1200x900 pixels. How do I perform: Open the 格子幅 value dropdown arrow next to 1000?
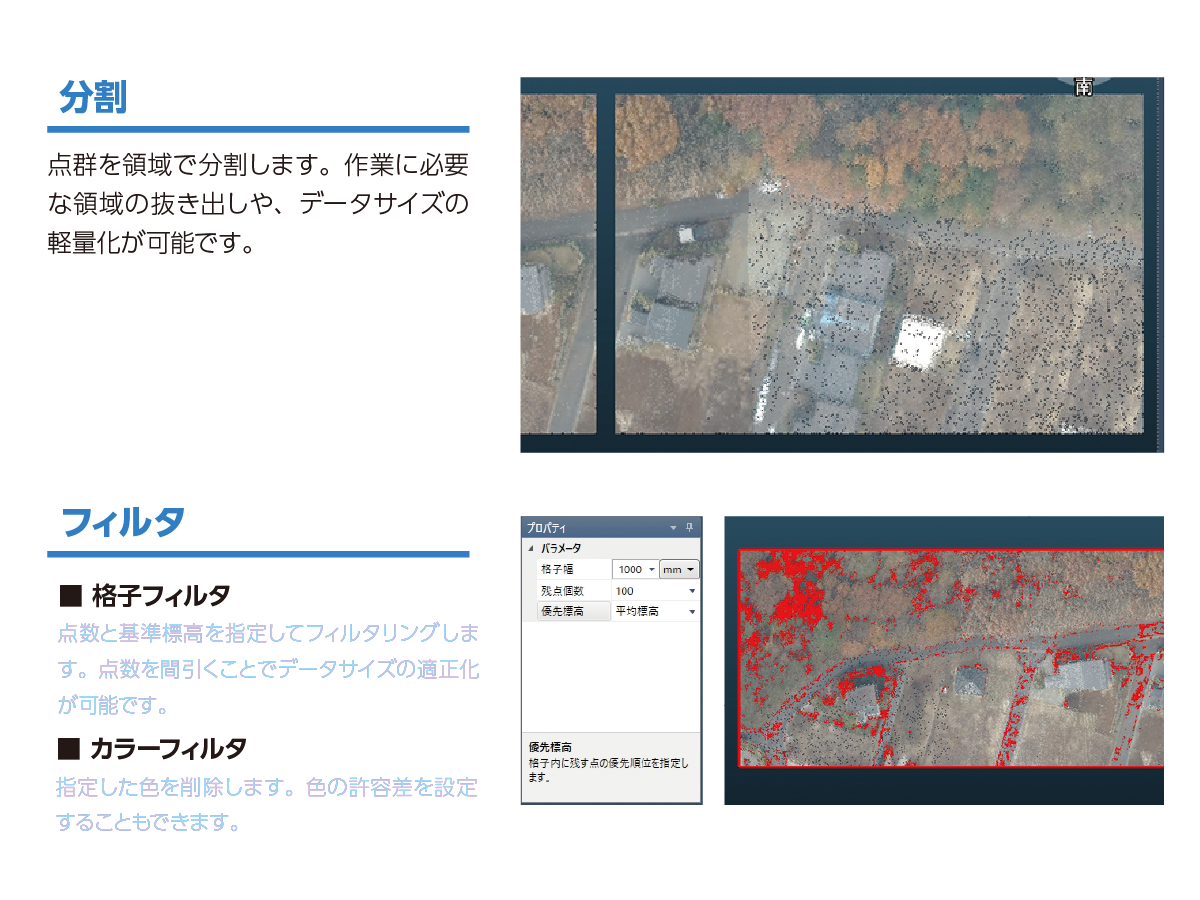coord(652,569)
